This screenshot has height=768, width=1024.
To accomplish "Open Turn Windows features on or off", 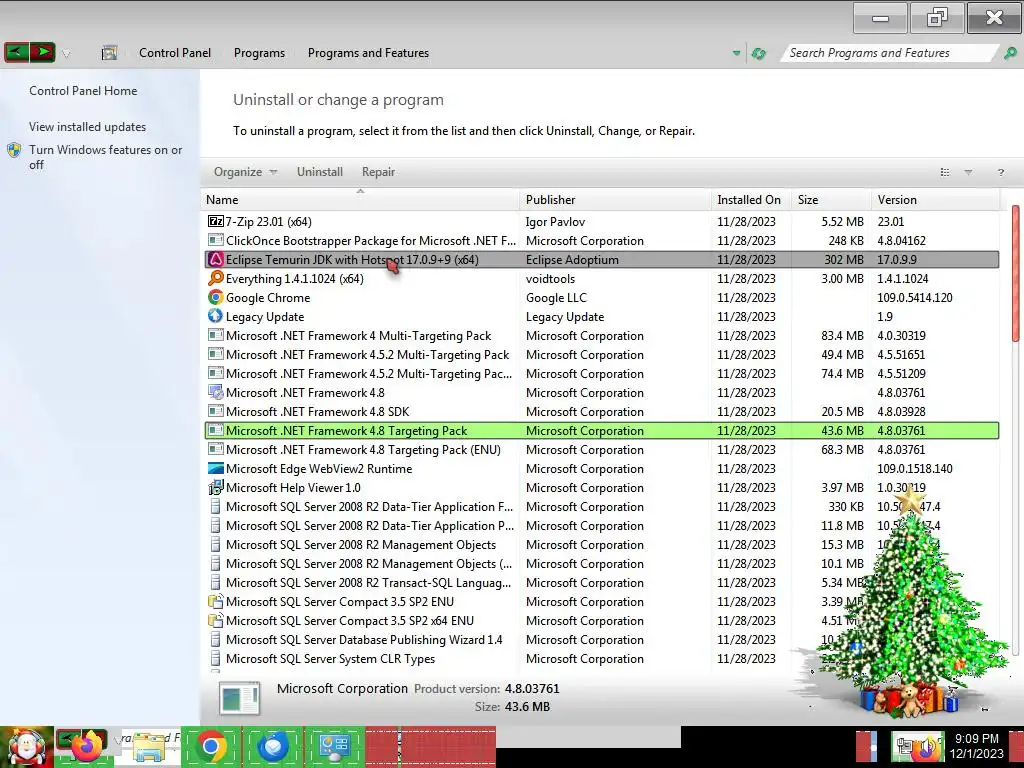I will [105, 157].
